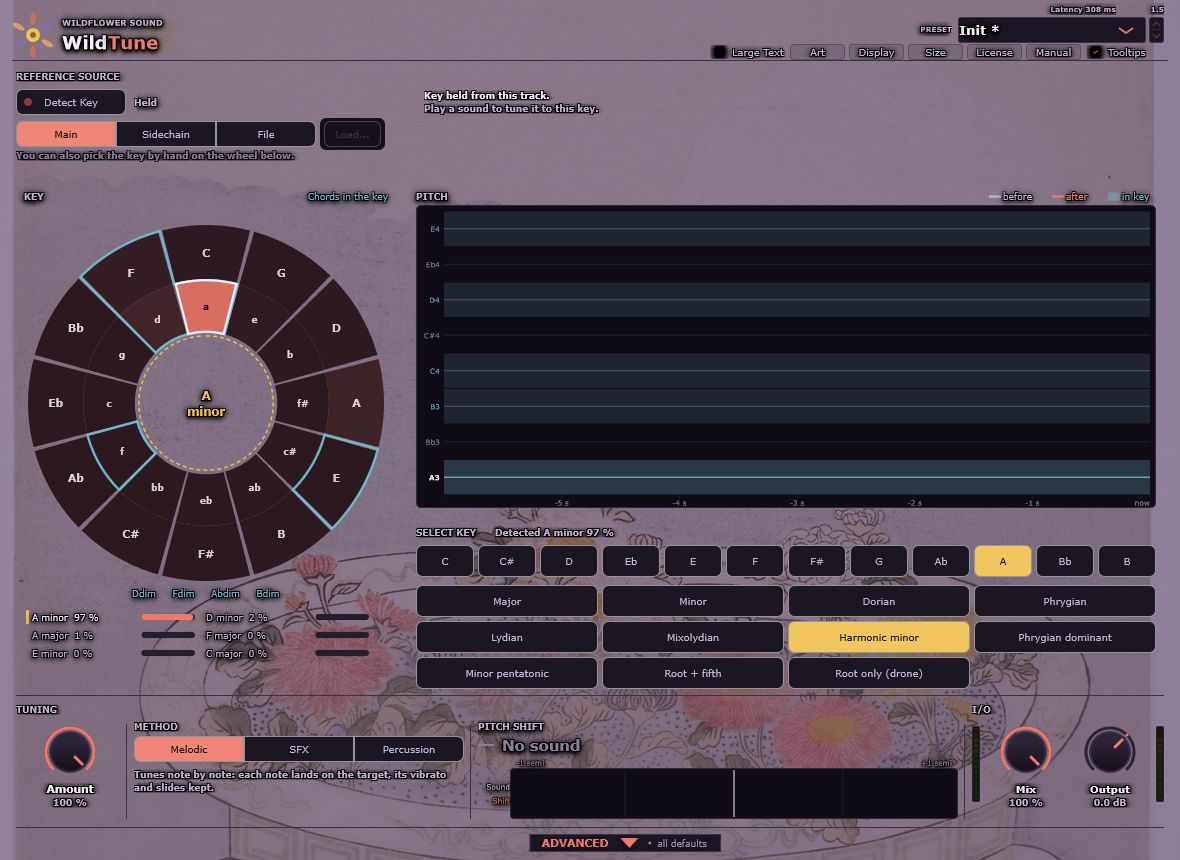The height and width of the screenshot is (860, 1180).
Task: Step the preset up or down arrows
Action: point(1157,30)
